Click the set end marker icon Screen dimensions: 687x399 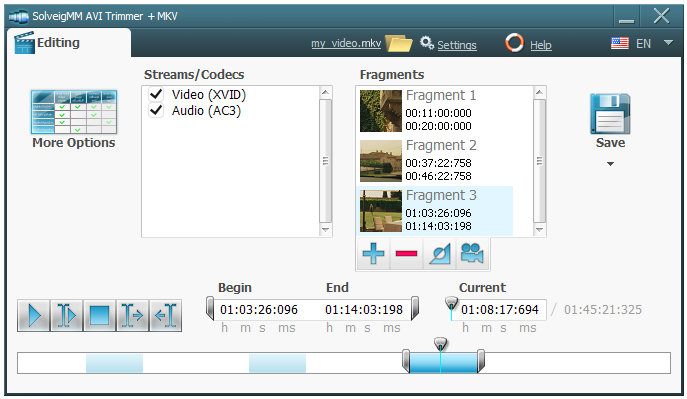coord(165,315)
